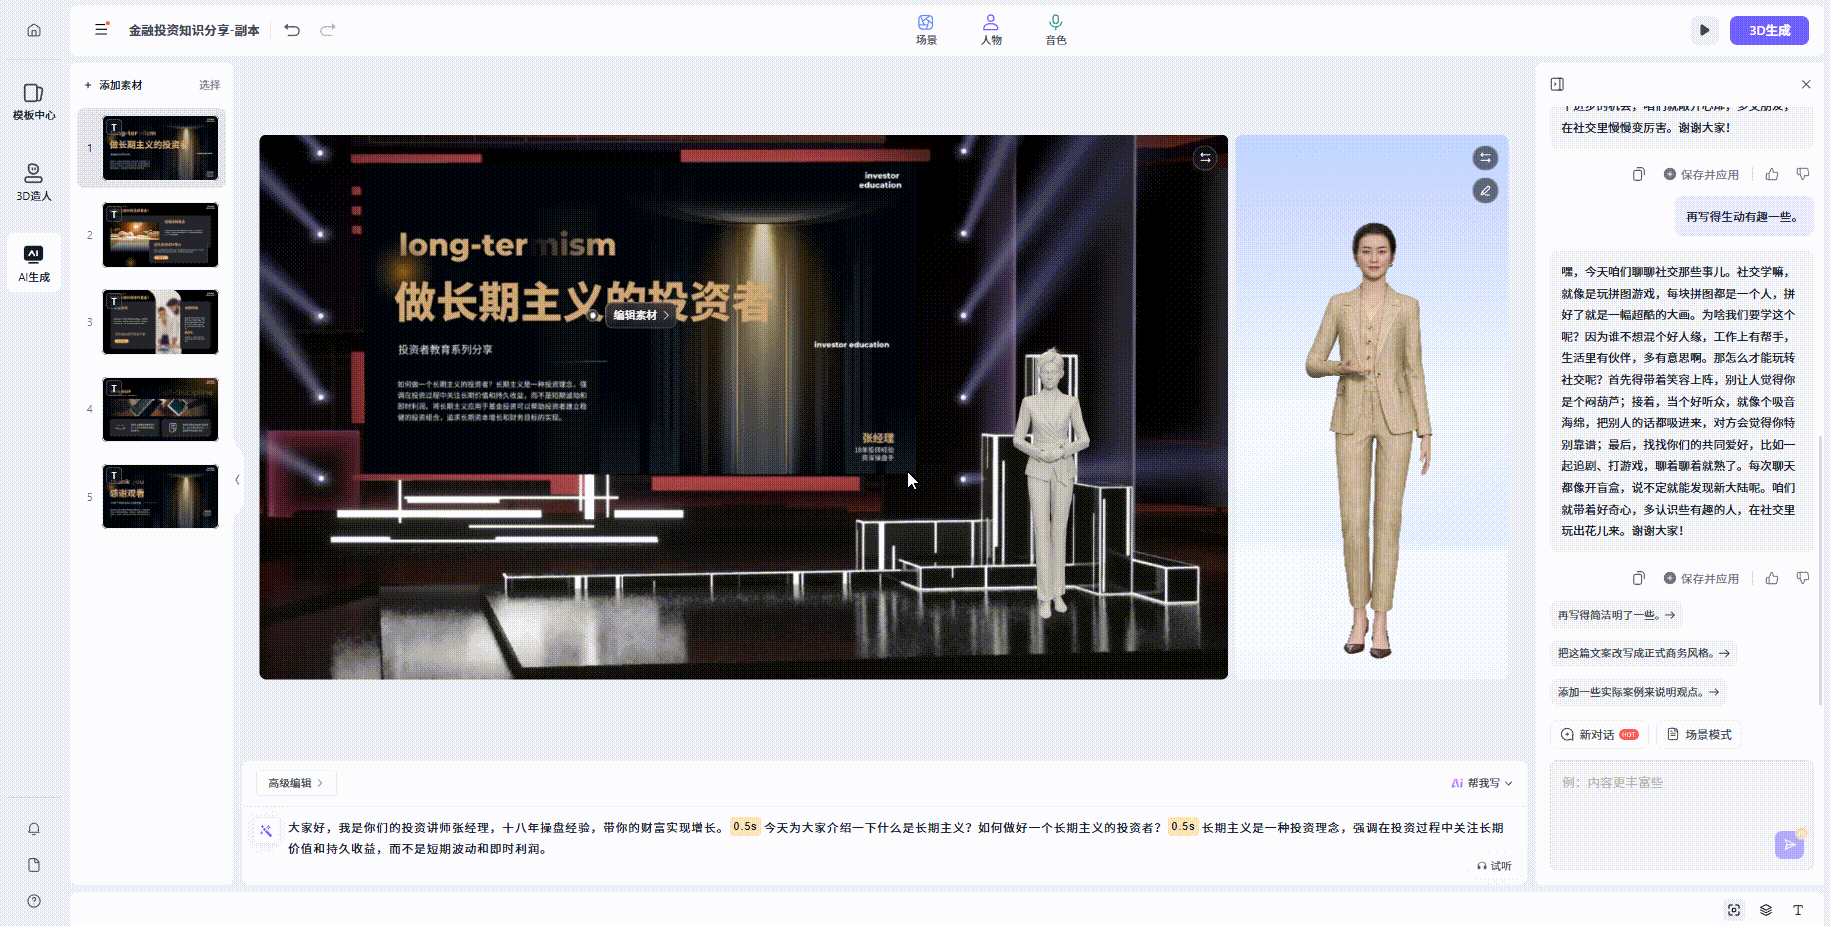1830x926 pixels.
Task: Select slide thumbnail 4
Action: [160, 409]
